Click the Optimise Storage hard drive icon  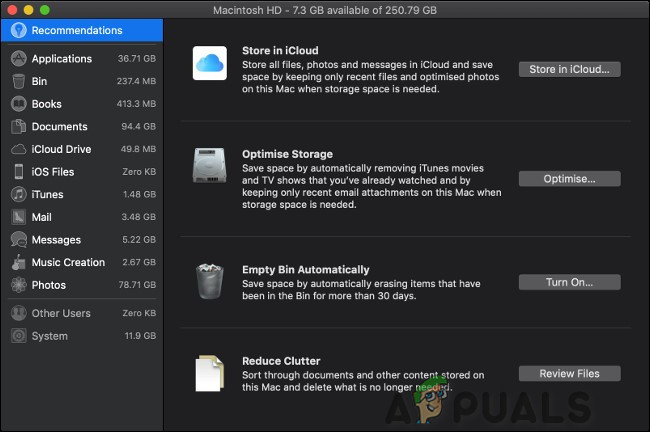coord(209,167)
